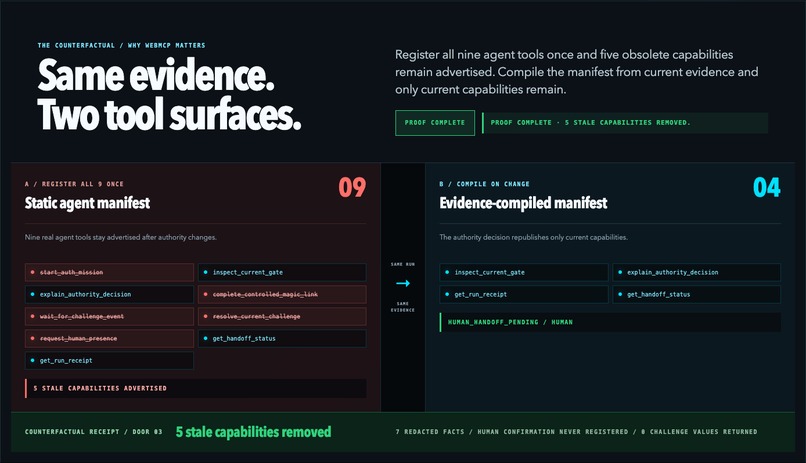
Task: Click struck-through request_human_presence tool
Action: click(x=109, y=339)
